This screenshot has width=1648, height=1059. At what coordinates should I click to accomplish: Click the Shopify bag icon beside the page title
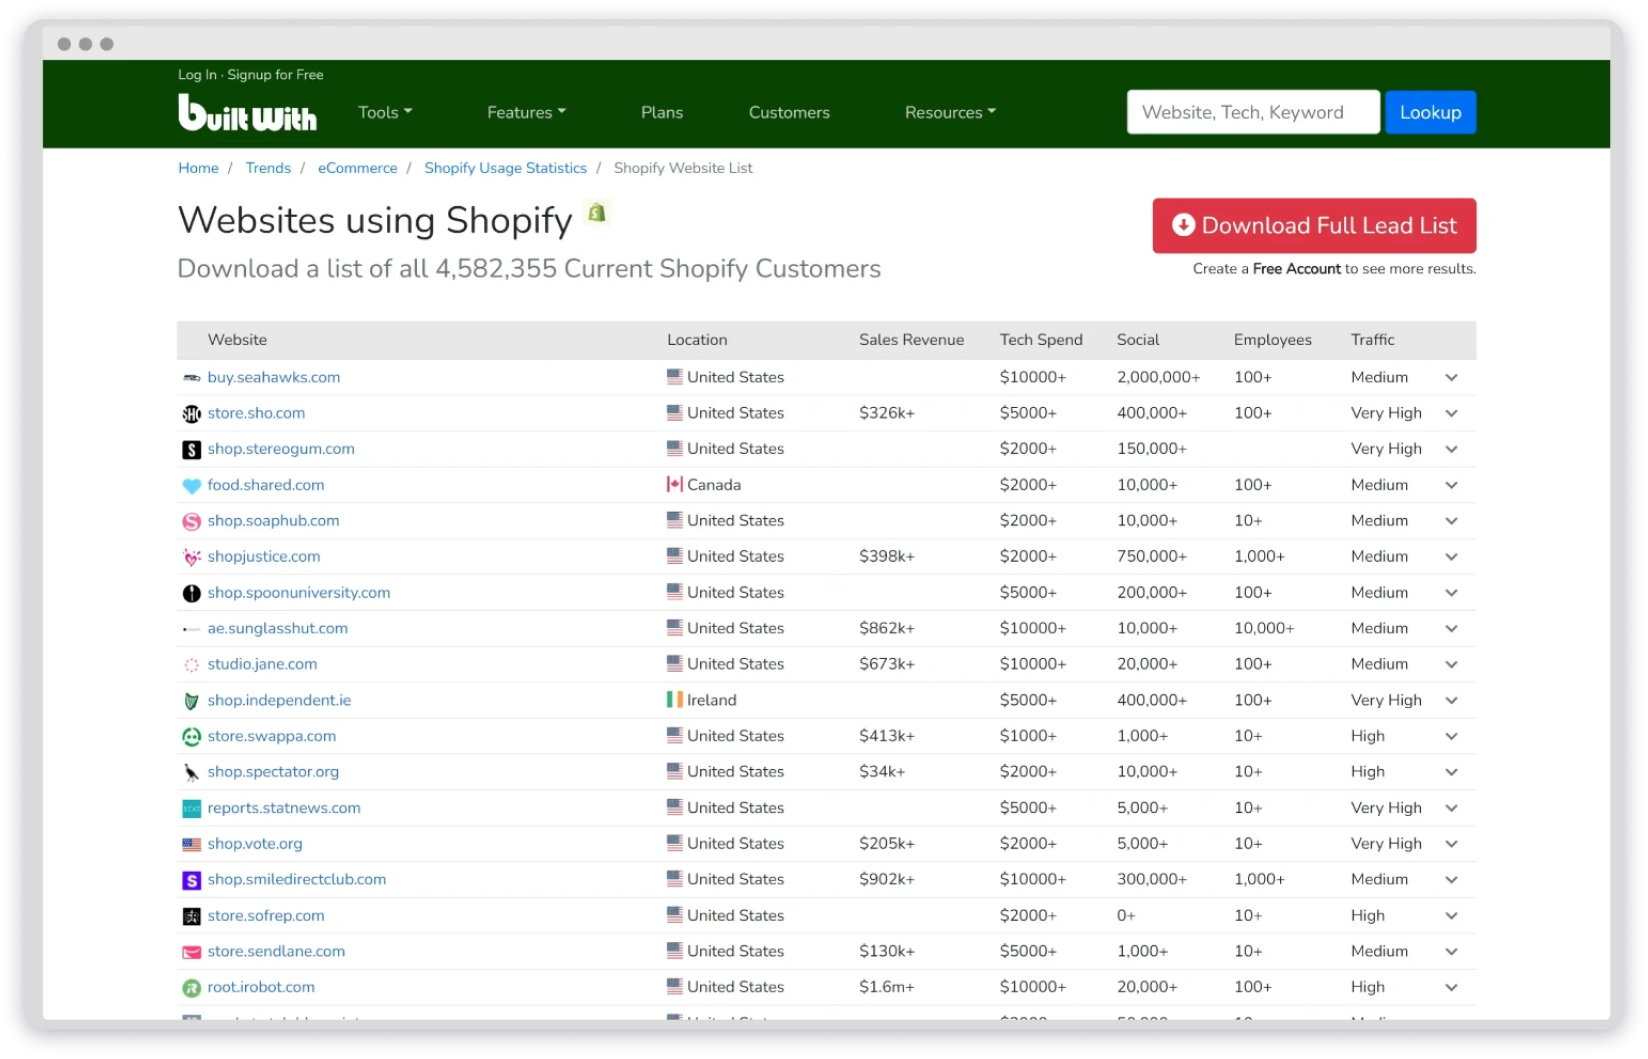pyautogui.click(x=597, y=212)
